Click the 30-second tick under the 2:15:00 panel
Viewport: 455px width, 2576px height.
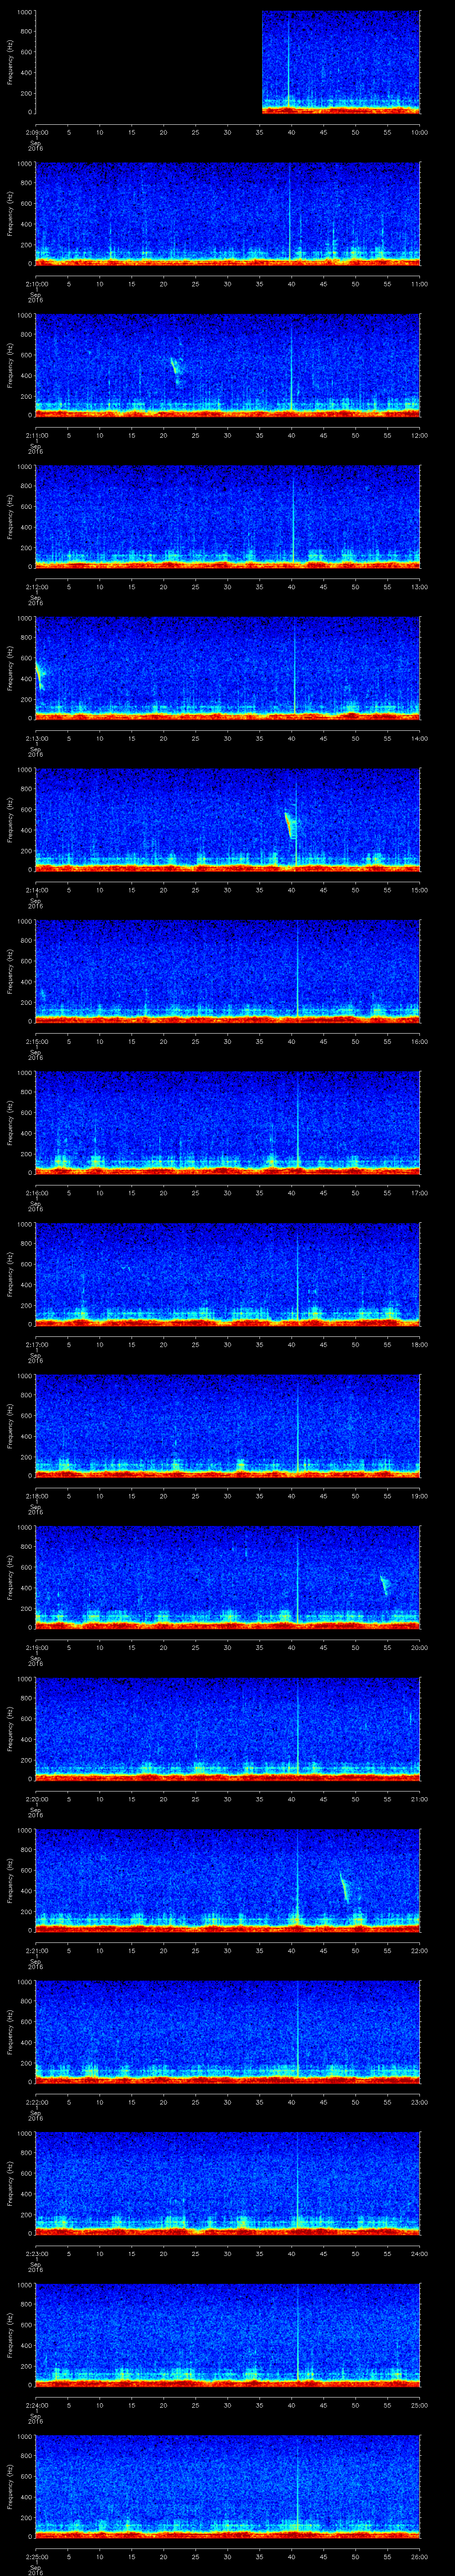point(227,1042)
